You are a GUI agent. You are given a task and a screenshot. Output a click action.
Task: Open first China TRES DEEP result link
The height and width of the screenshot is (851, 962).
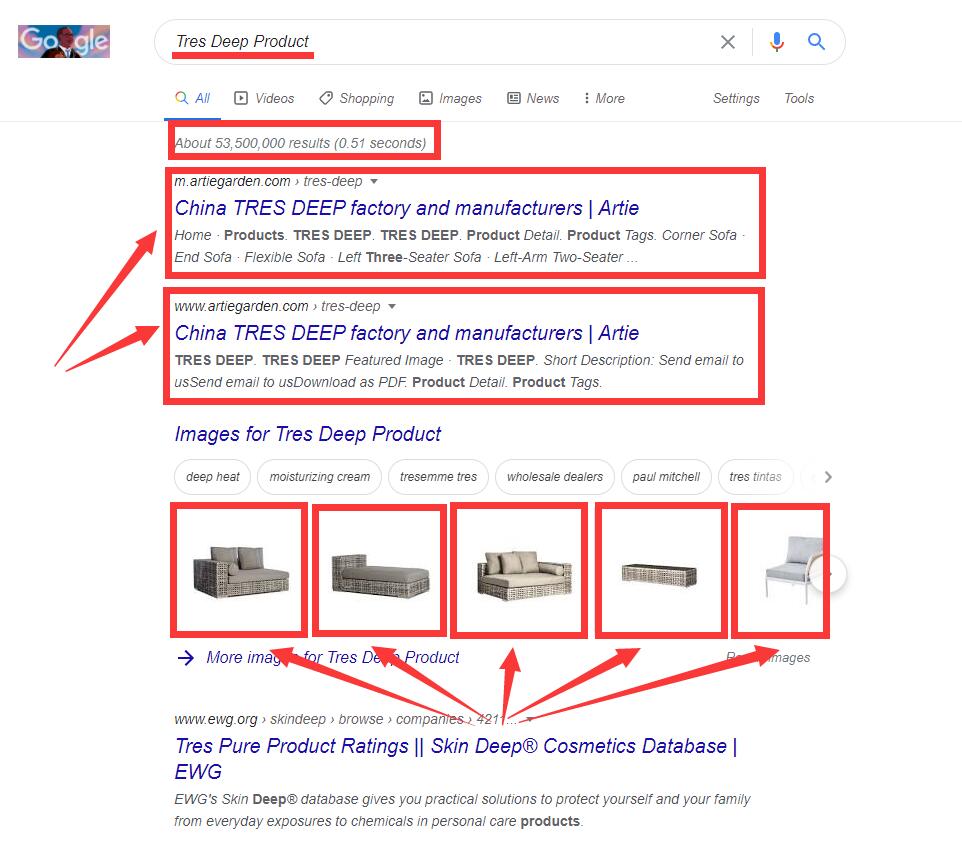point(407,208)
